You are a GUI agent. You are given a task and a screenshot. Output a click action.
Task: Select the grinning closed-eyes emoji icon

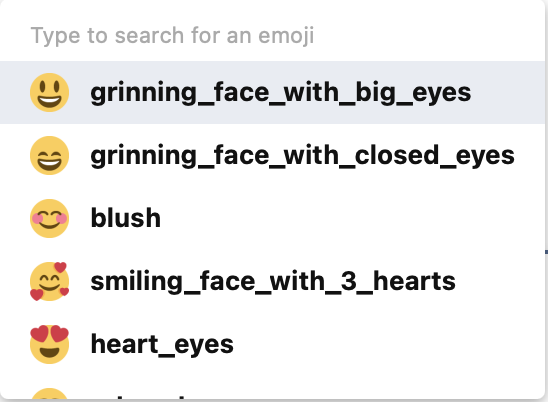(x=49, y=156)
